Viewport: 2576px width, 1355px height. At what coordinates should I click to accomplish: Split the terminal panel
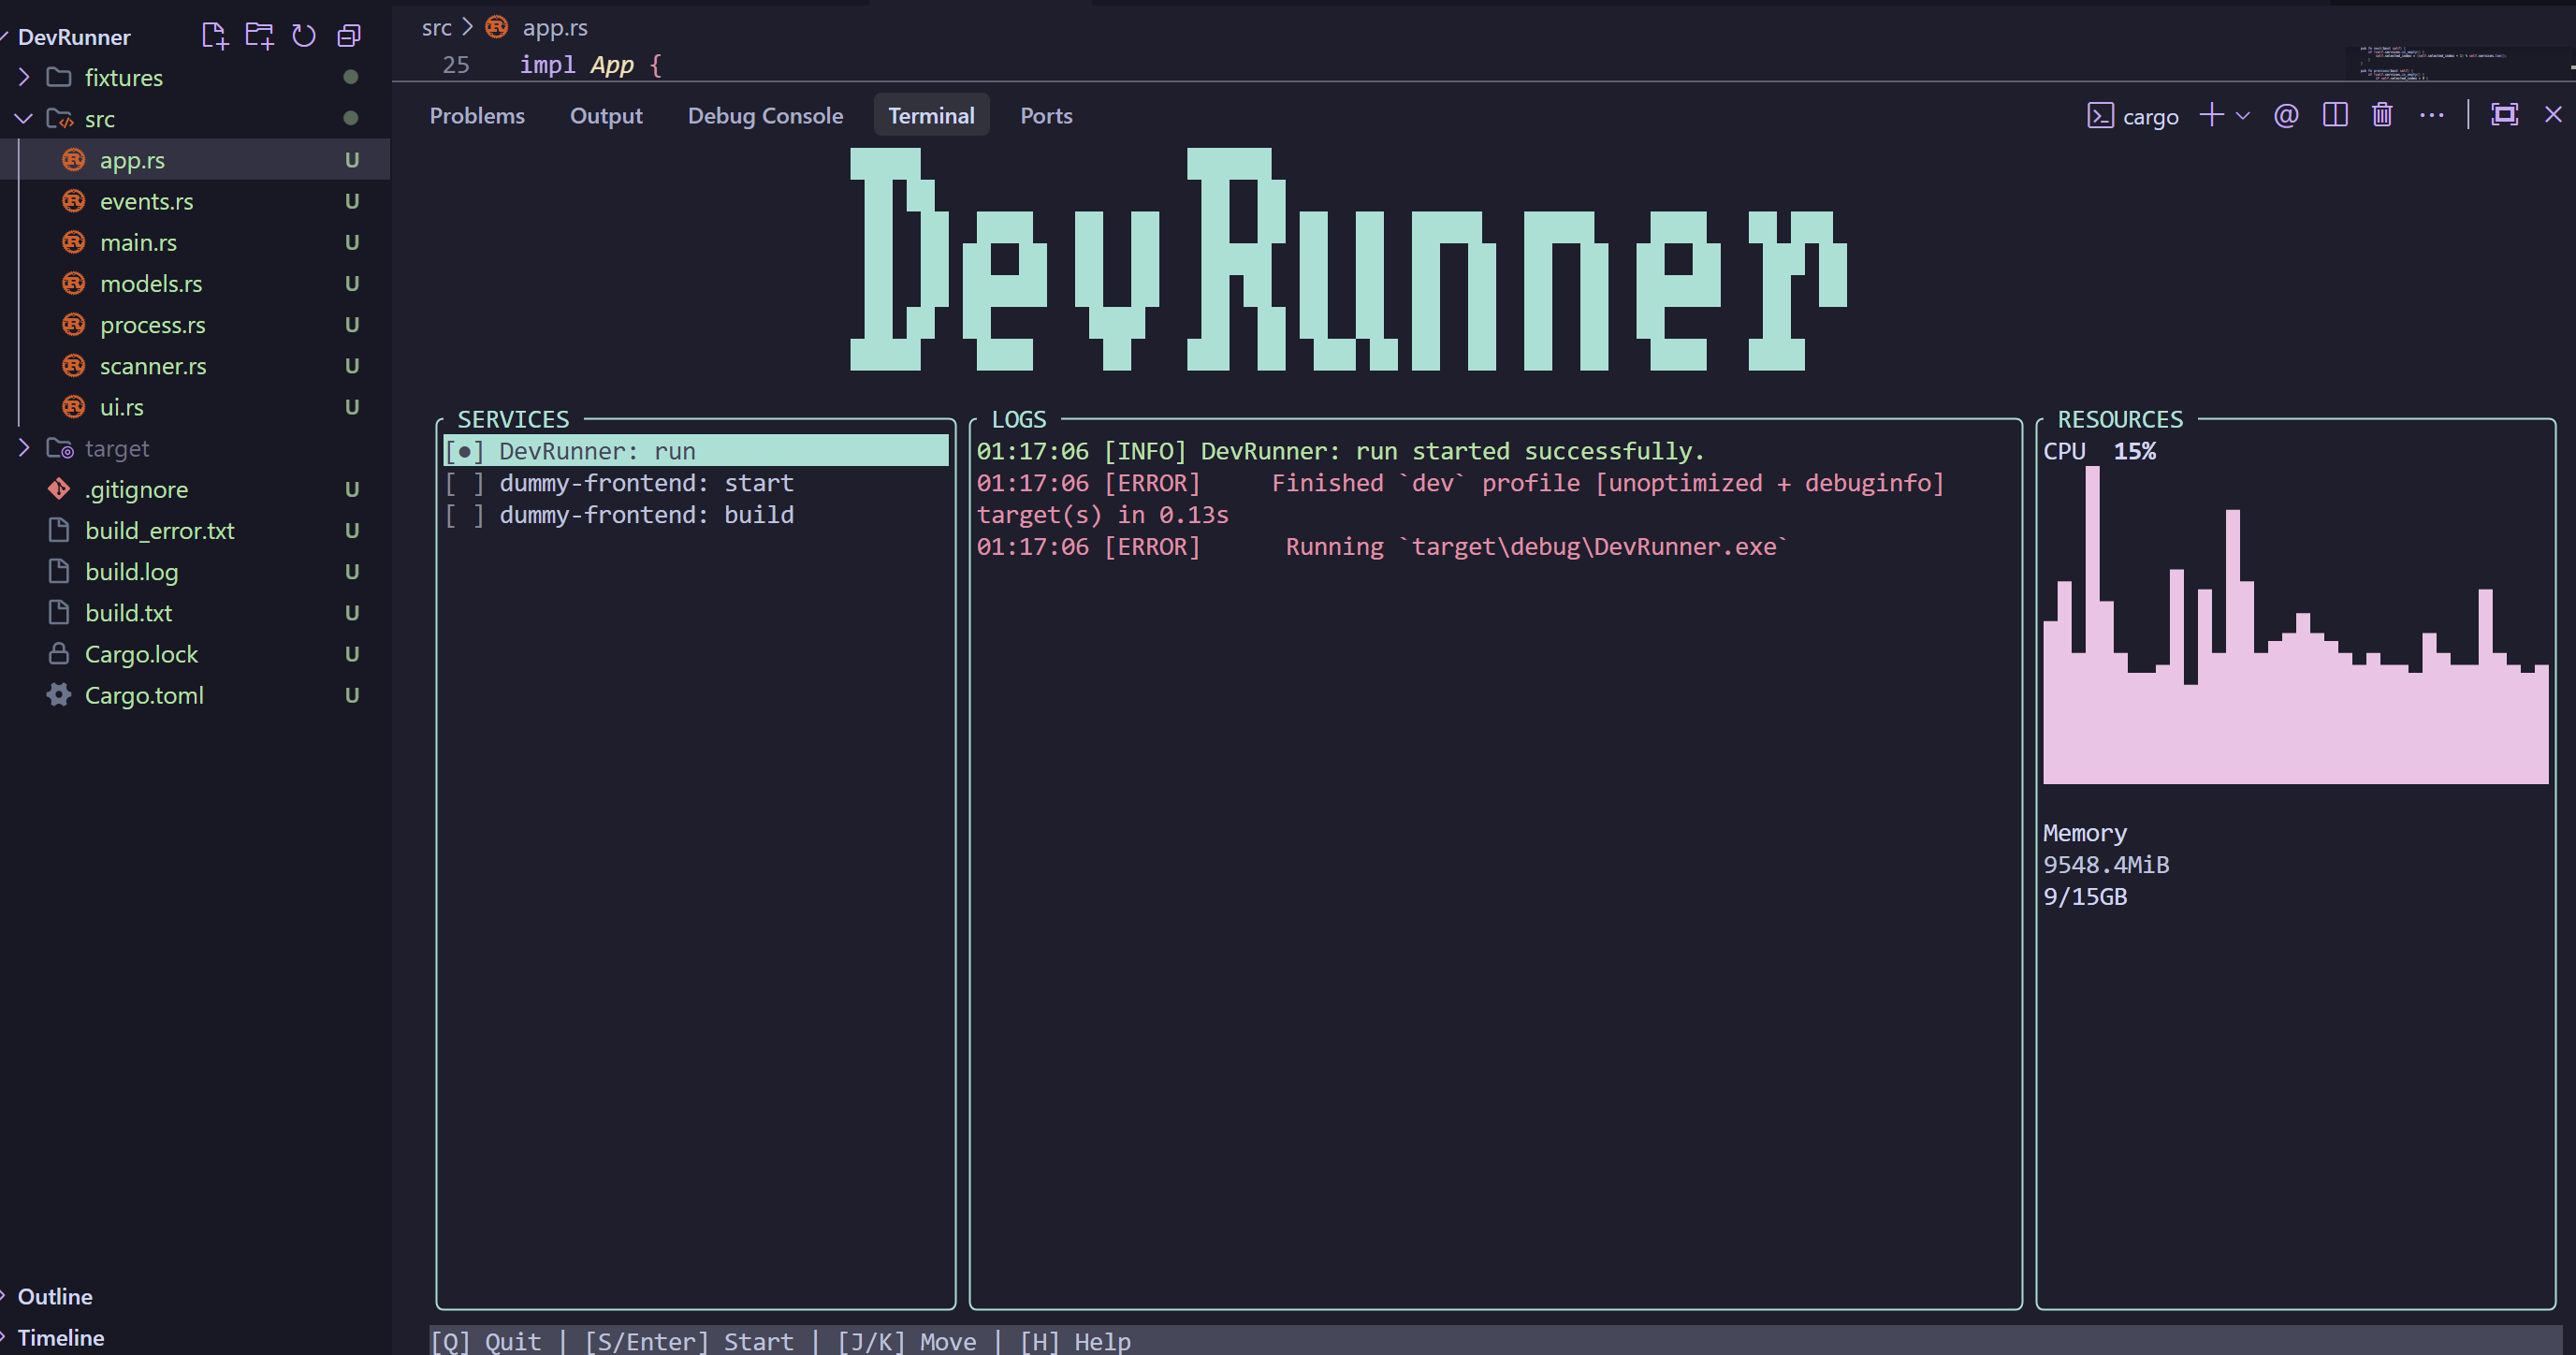point(2335,115)
